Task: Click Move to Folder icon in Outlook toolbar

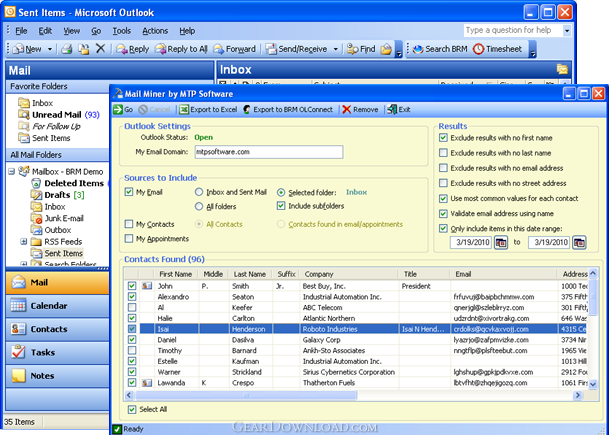Action: 84,49
